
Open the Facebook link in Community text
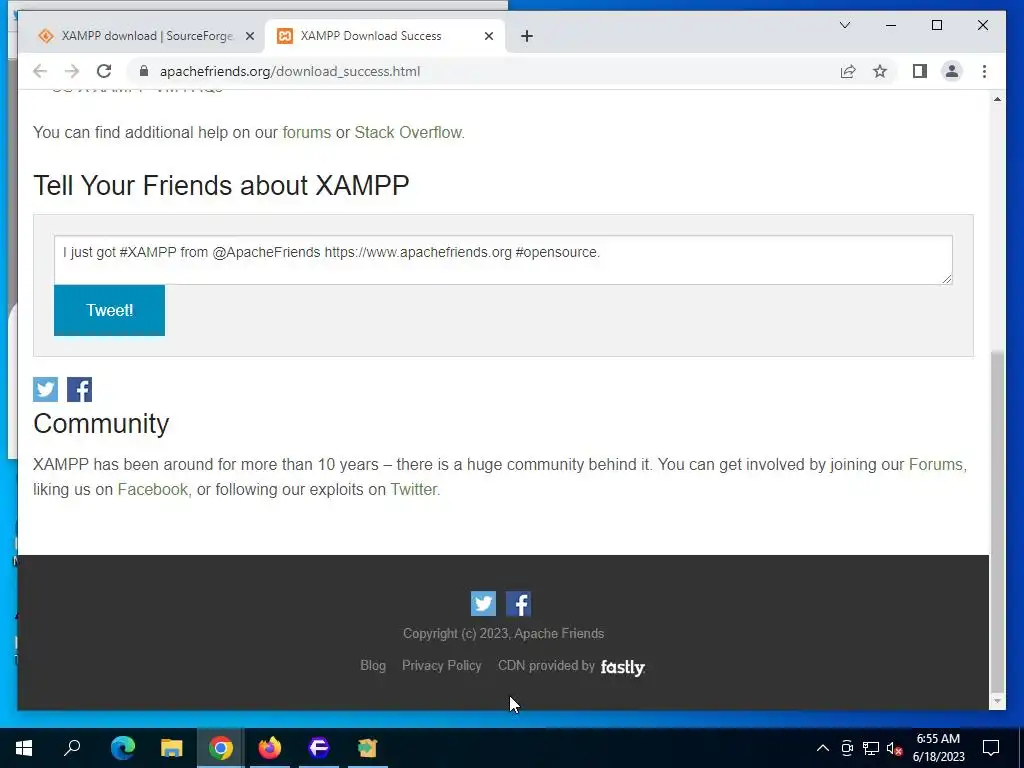[x=152, y=489]
